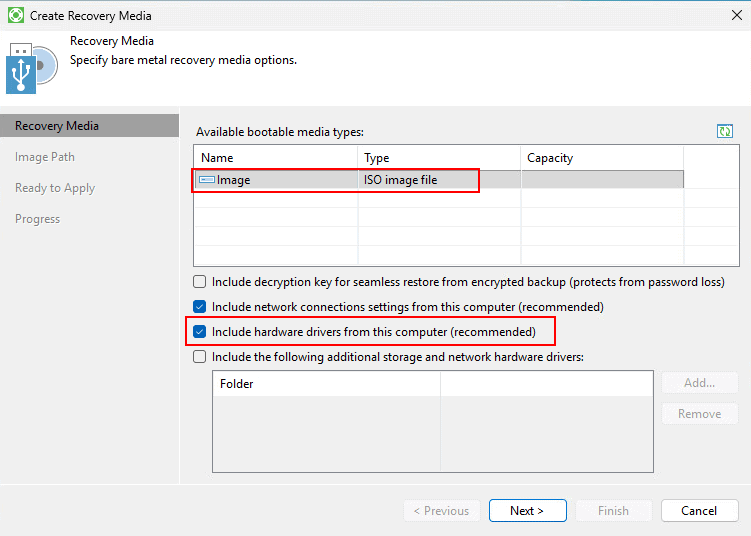751x536 pixels.
Task: Click the USB recovery media header icon
Action: tap(32, 69)
